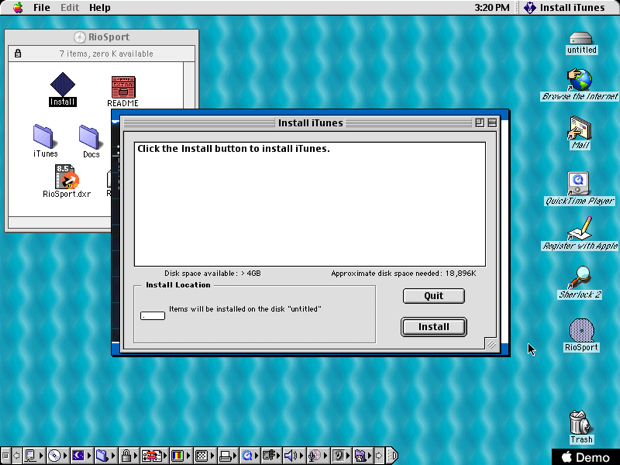The height and width of the screenshot is (465, 620).
Task: Click the lock icon in RioSport window header
Action: pos(17,53)
